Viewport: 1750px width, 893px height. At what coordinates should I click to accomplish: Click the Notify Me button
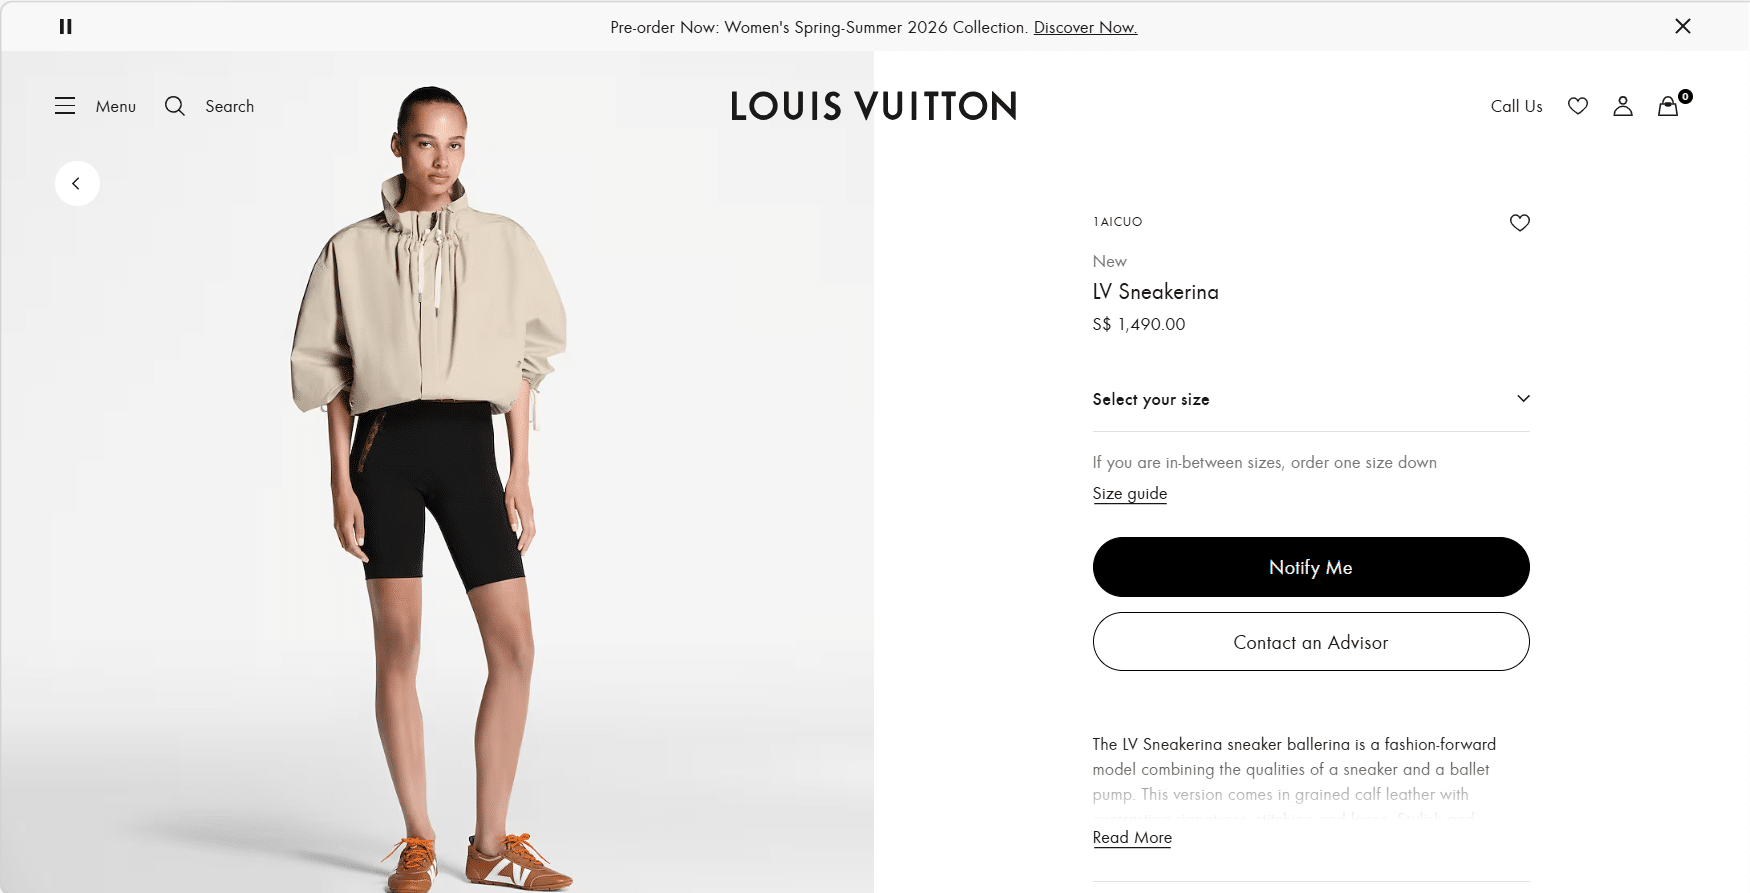pos(1311,567)
